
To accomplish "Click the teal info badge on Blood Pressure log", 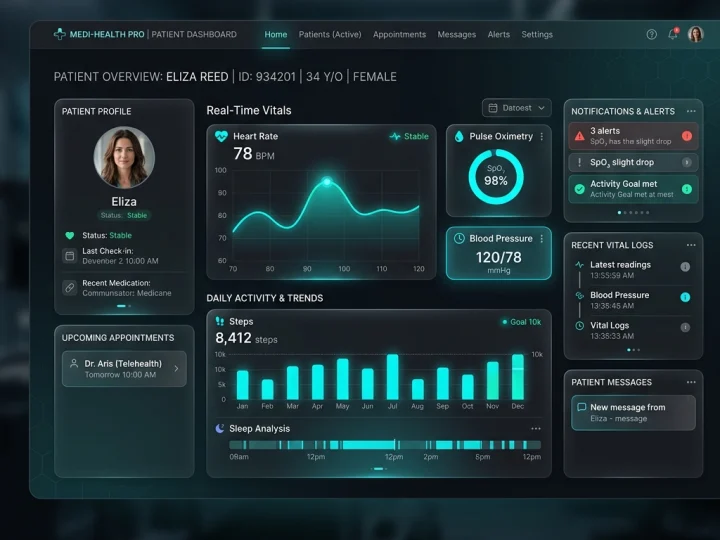I will 685,297.
